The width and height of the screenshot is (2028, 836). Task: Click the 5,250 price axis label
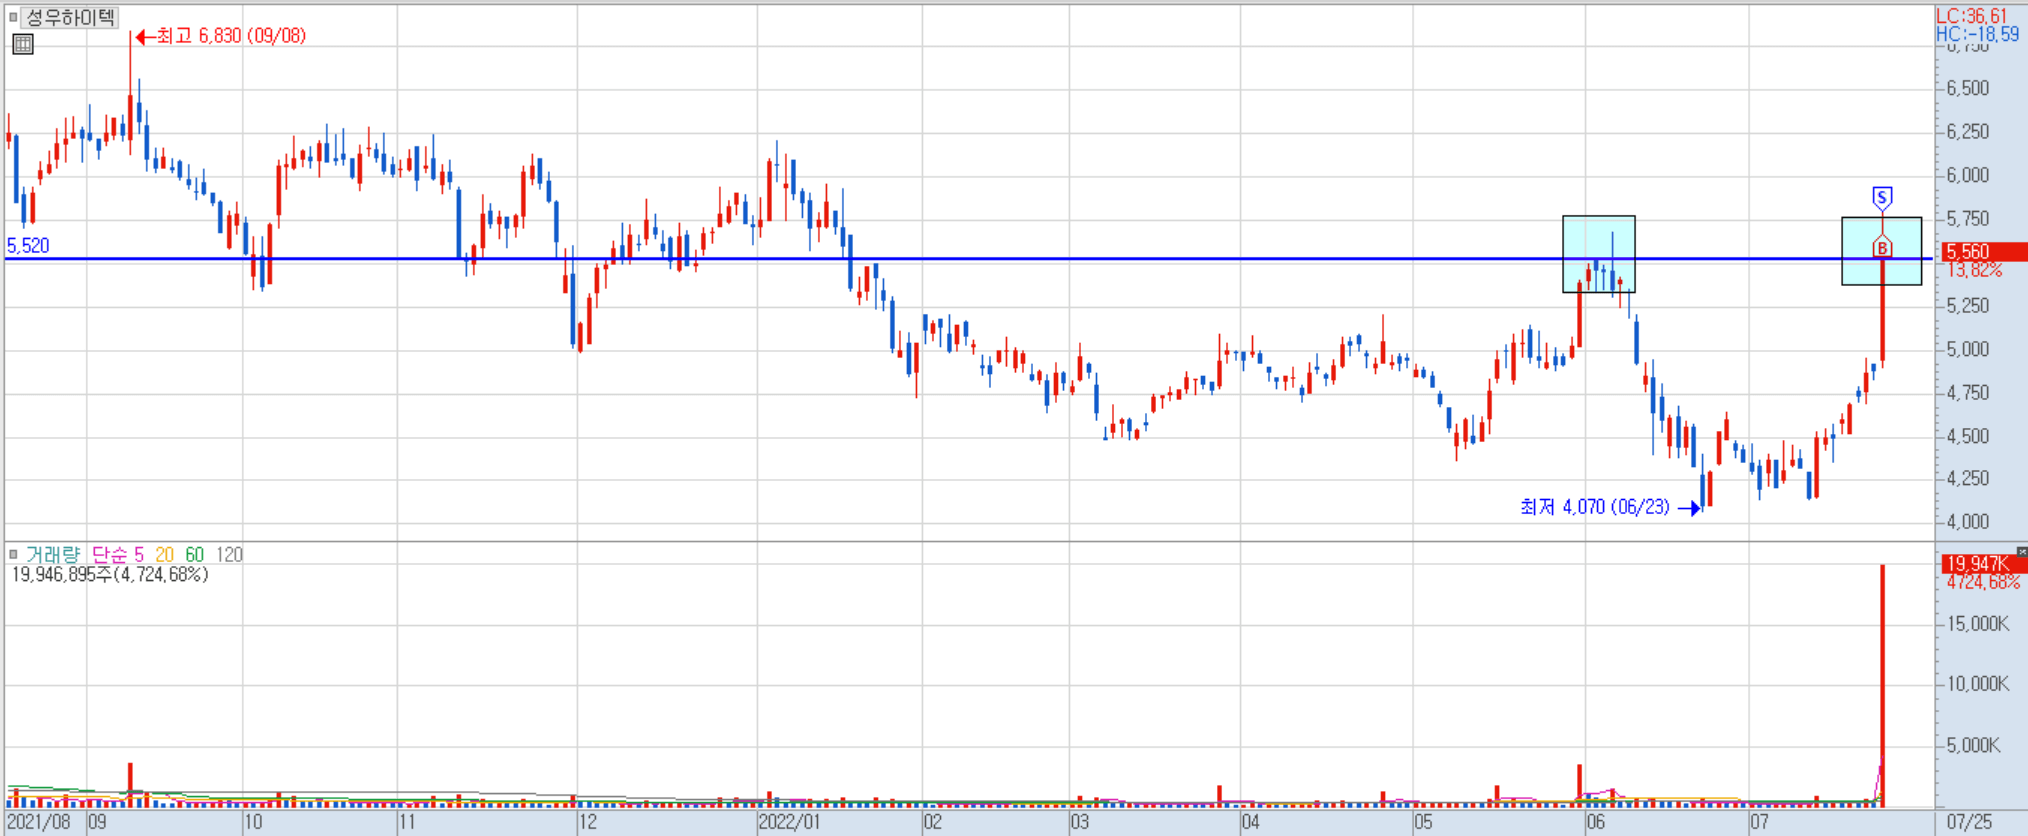[x=1967, y=306]
